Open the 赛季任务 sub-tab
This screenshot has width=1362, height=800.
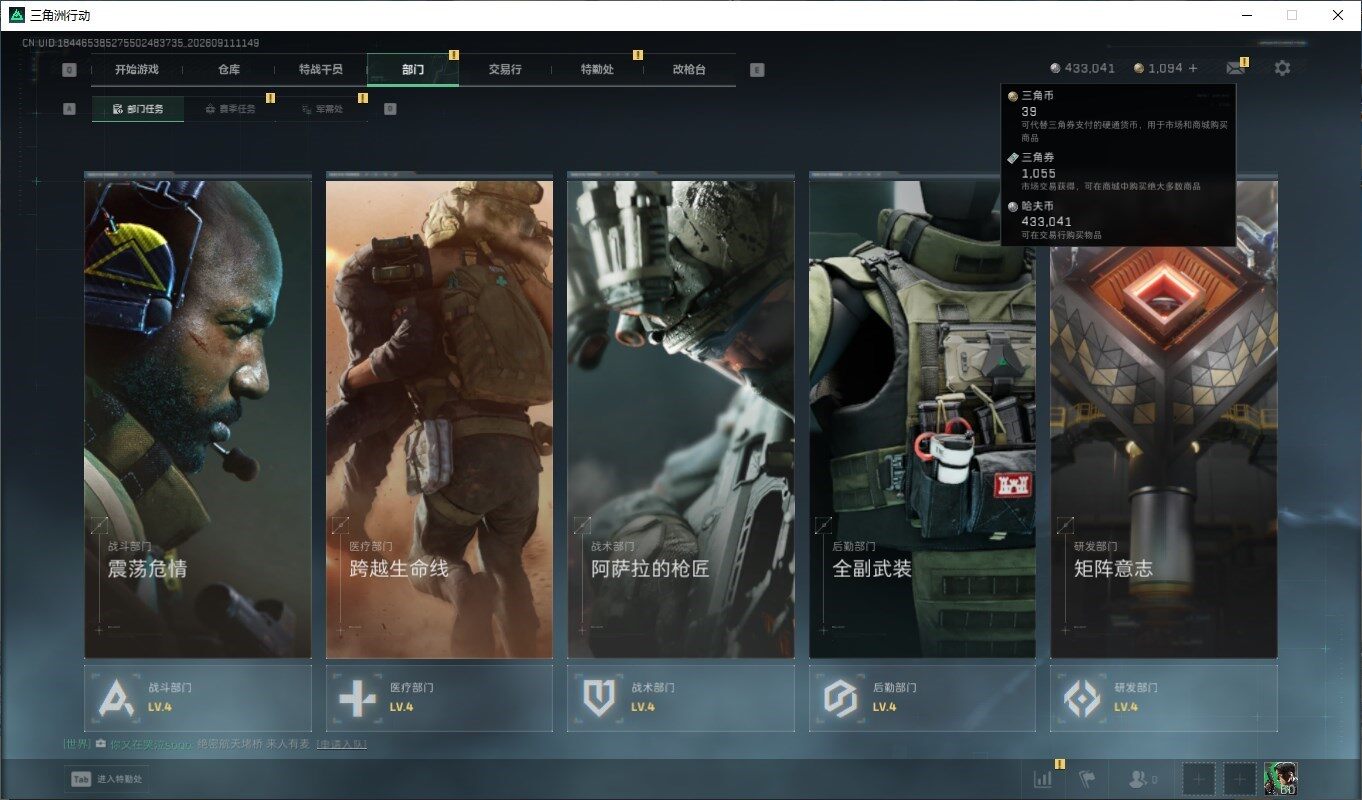230,109
